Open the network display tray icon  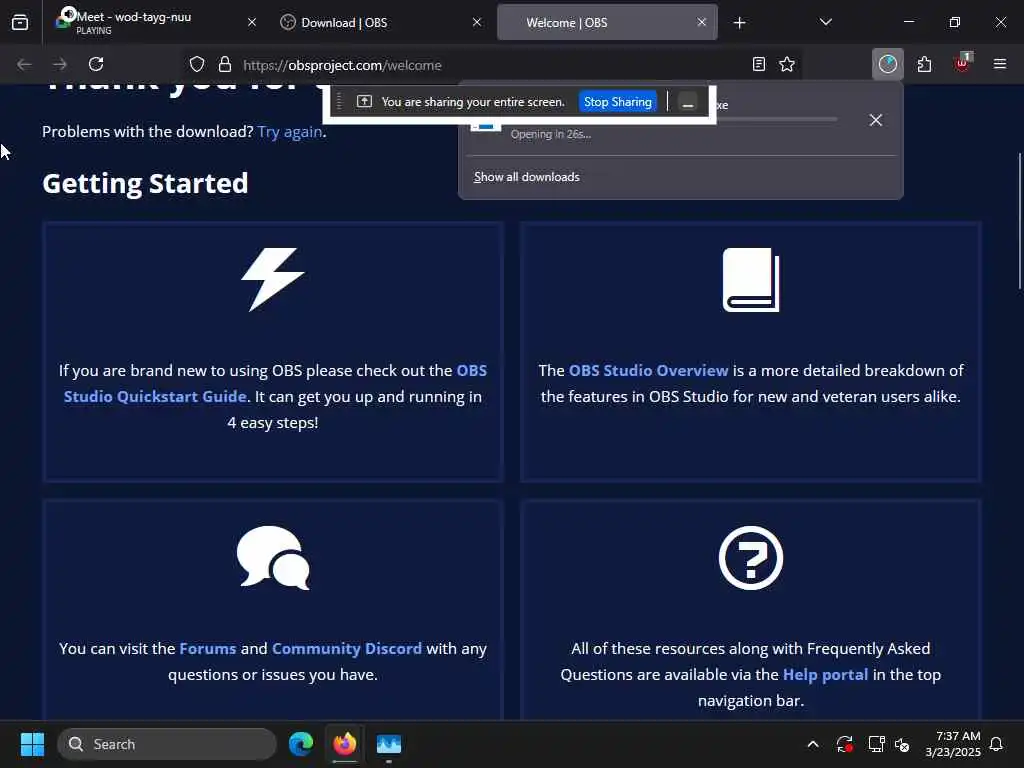876,744
